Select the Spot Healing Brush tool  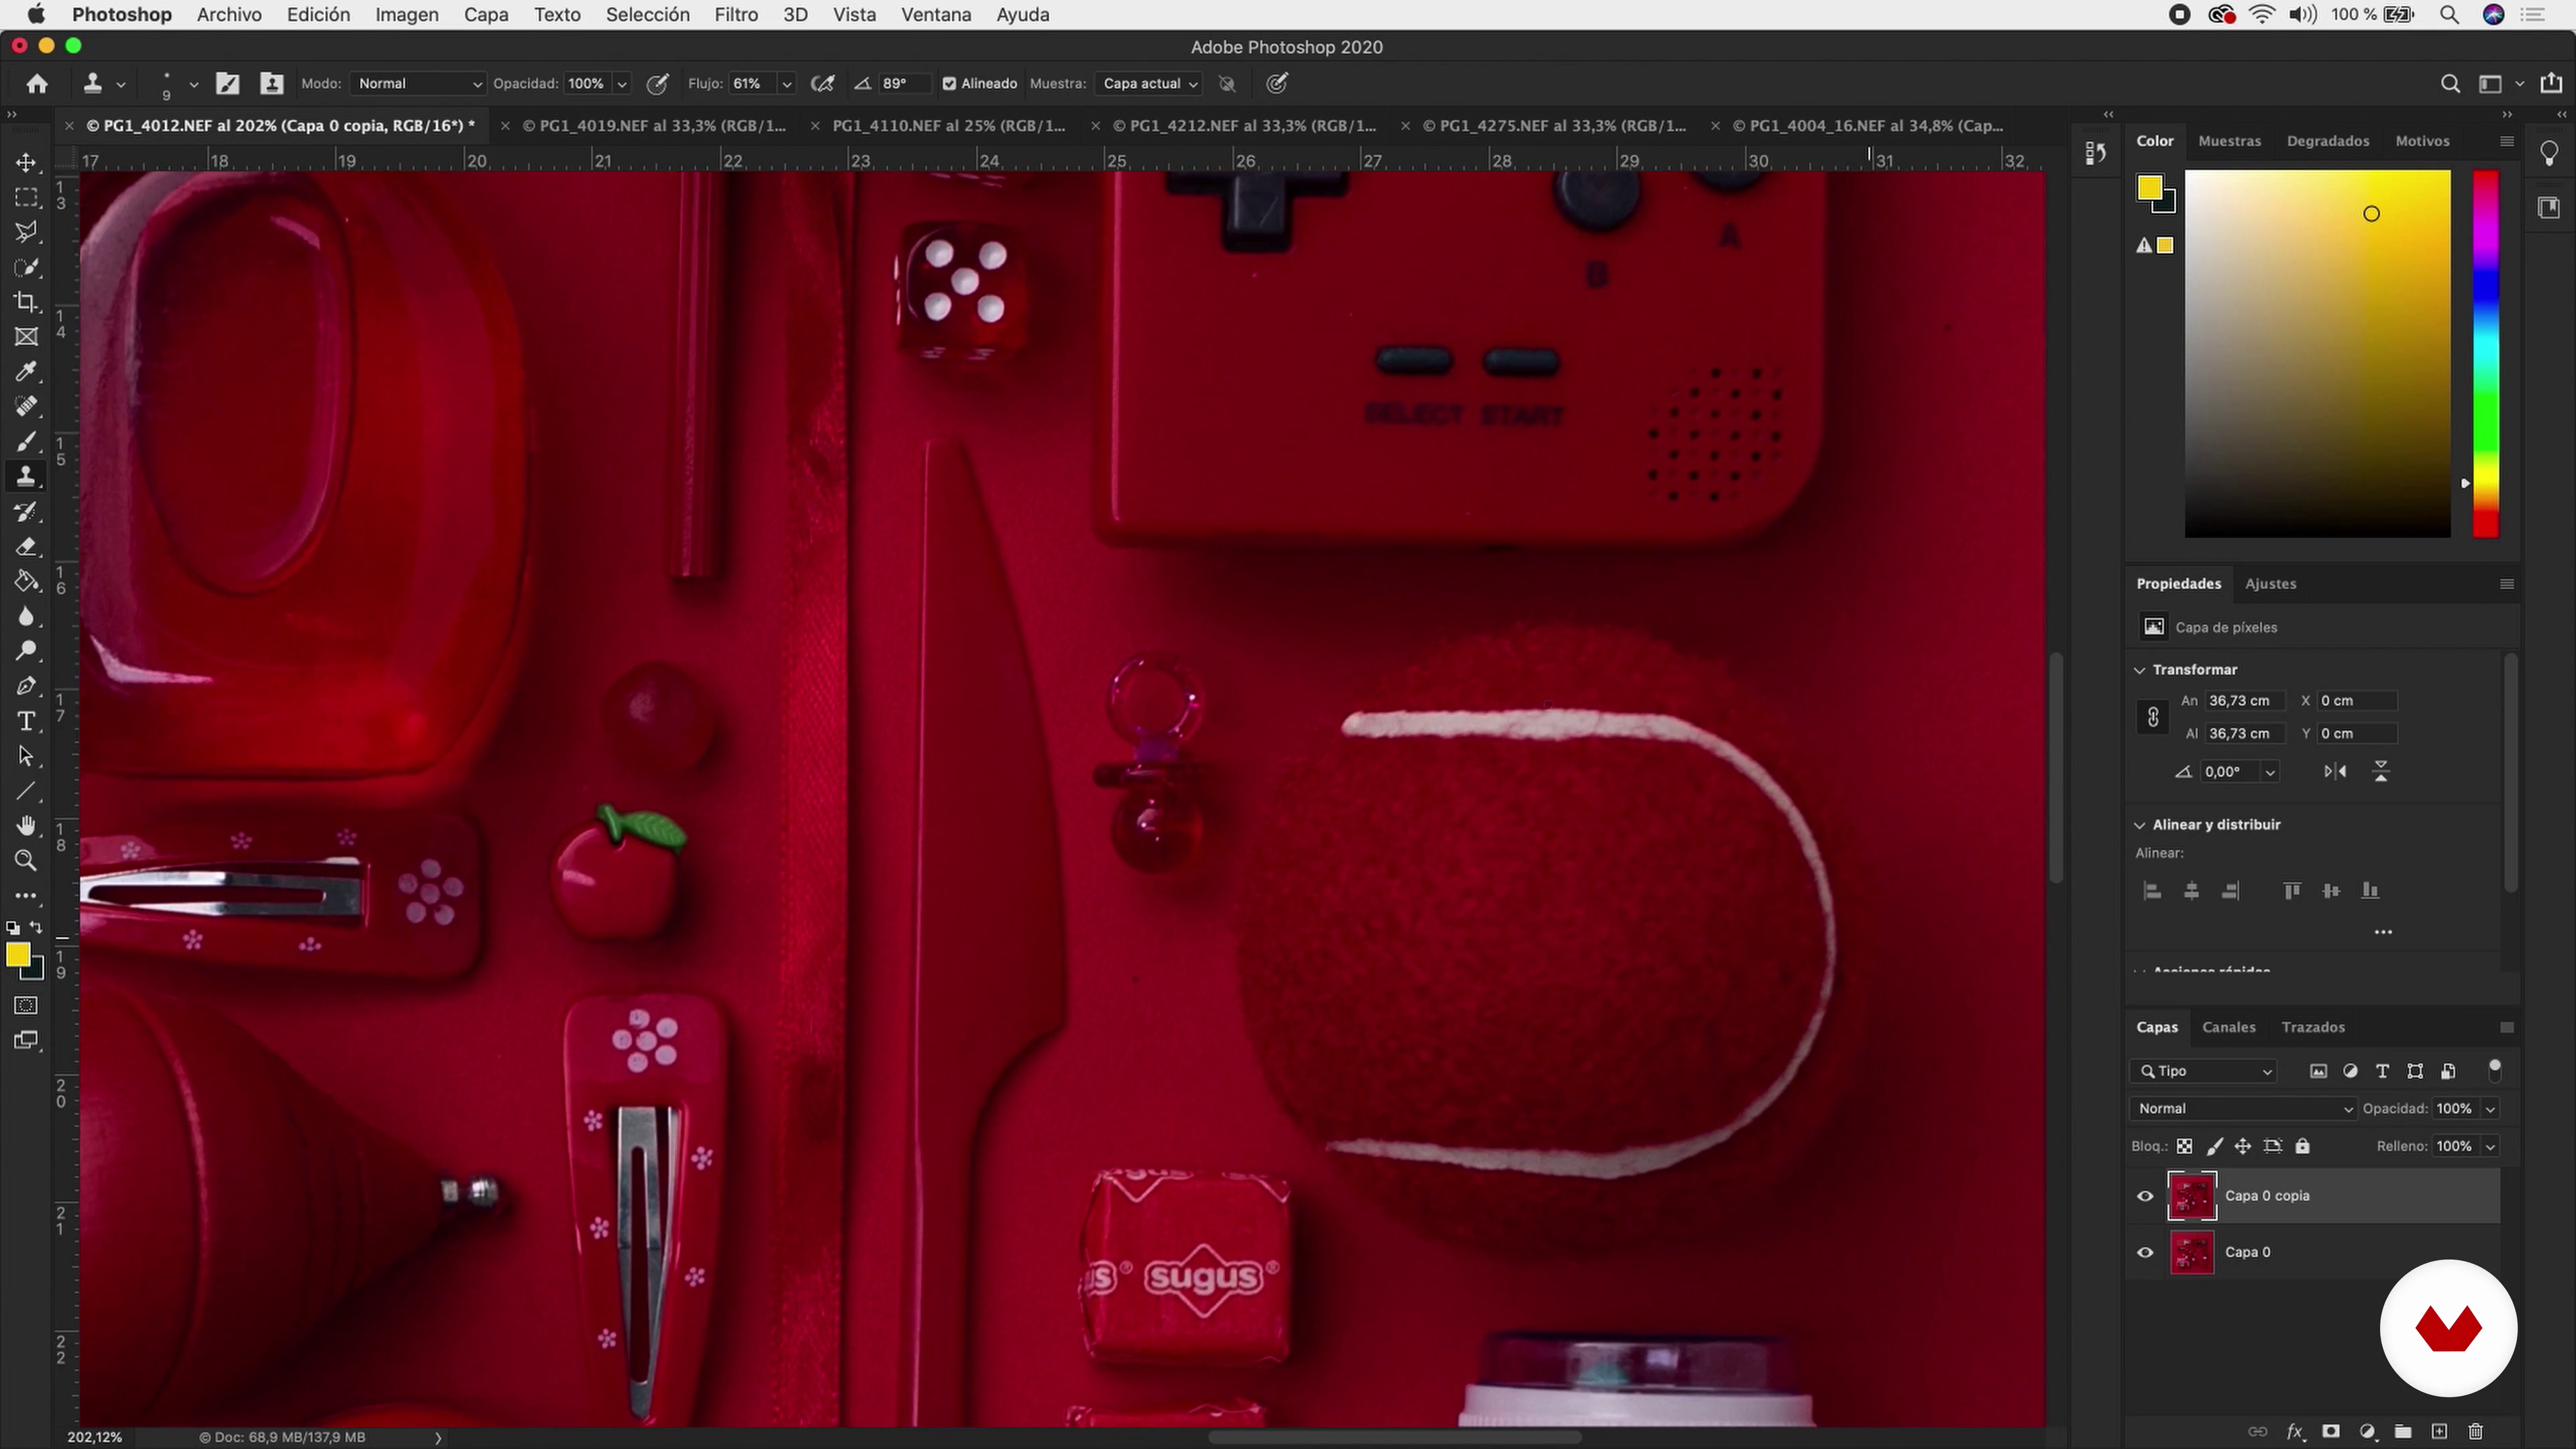(26, 407)
